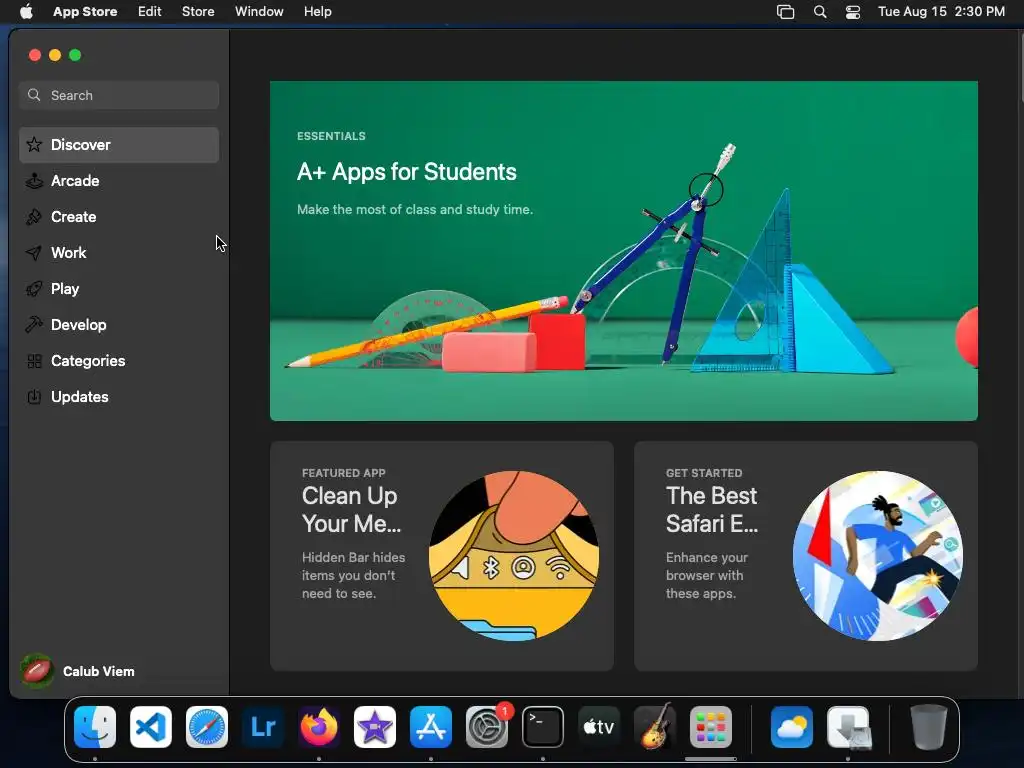Open Safari from the dock

207,727
